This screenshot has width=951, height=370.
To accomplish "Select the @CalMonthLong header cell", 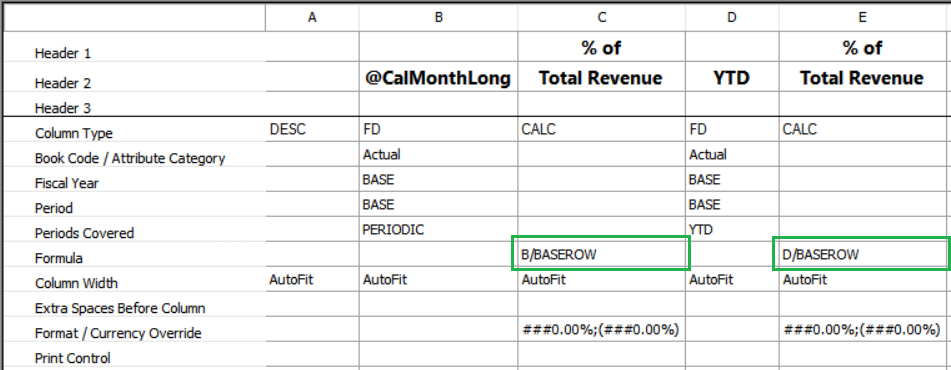I will 439,77.
